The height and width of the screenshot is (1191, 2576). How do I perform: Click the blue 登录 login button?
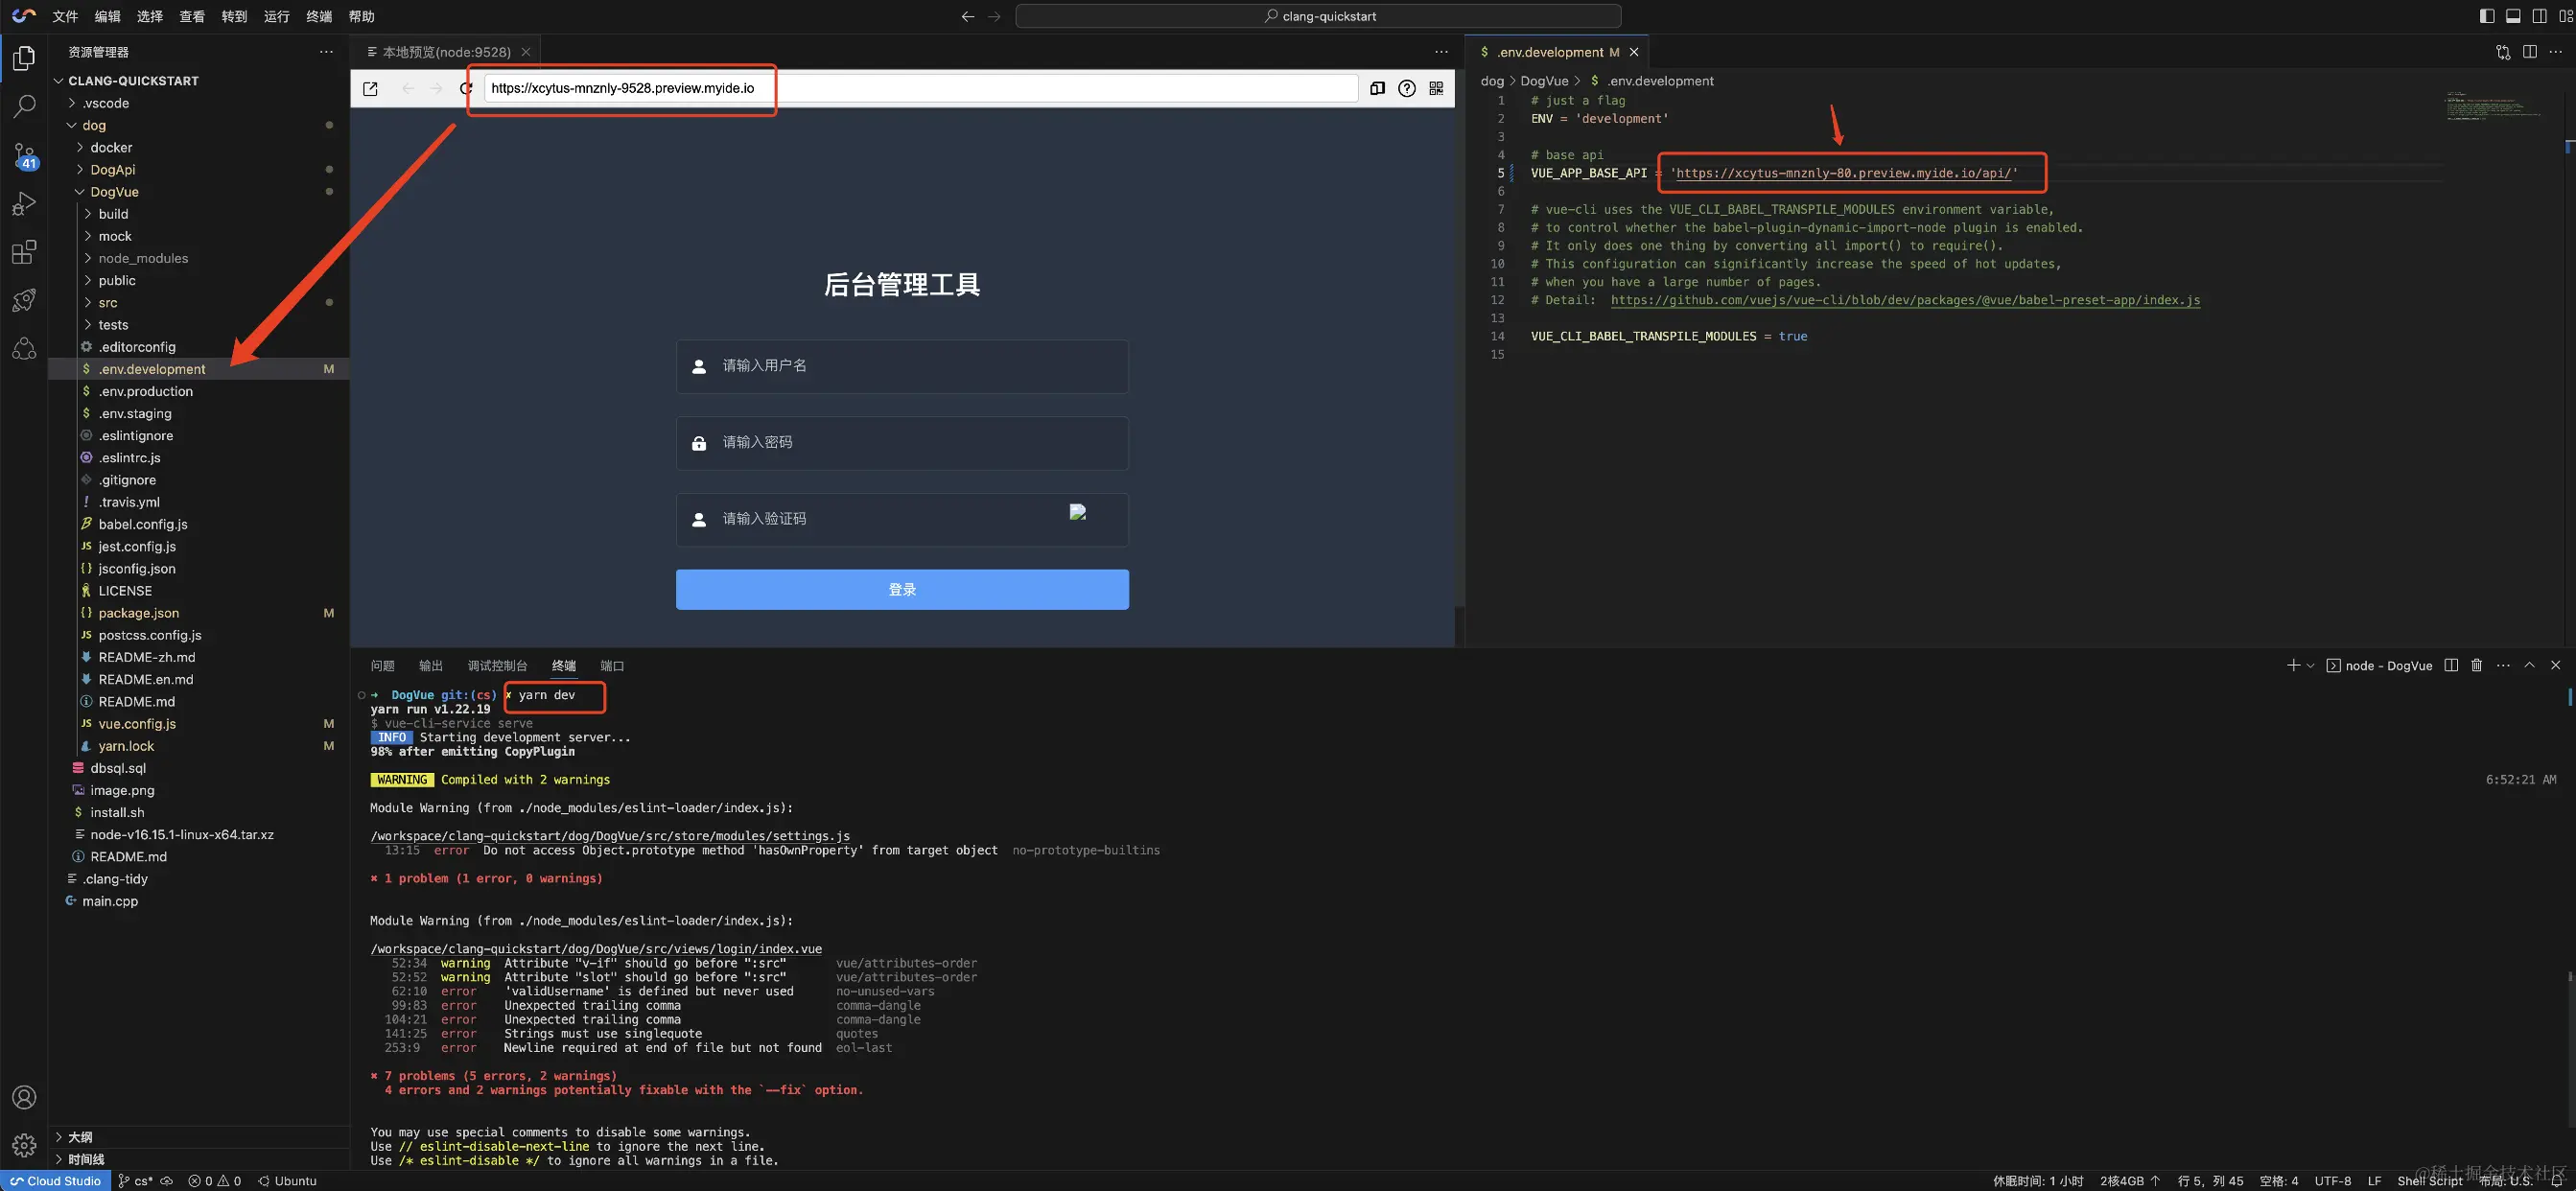tap(902, 589)
